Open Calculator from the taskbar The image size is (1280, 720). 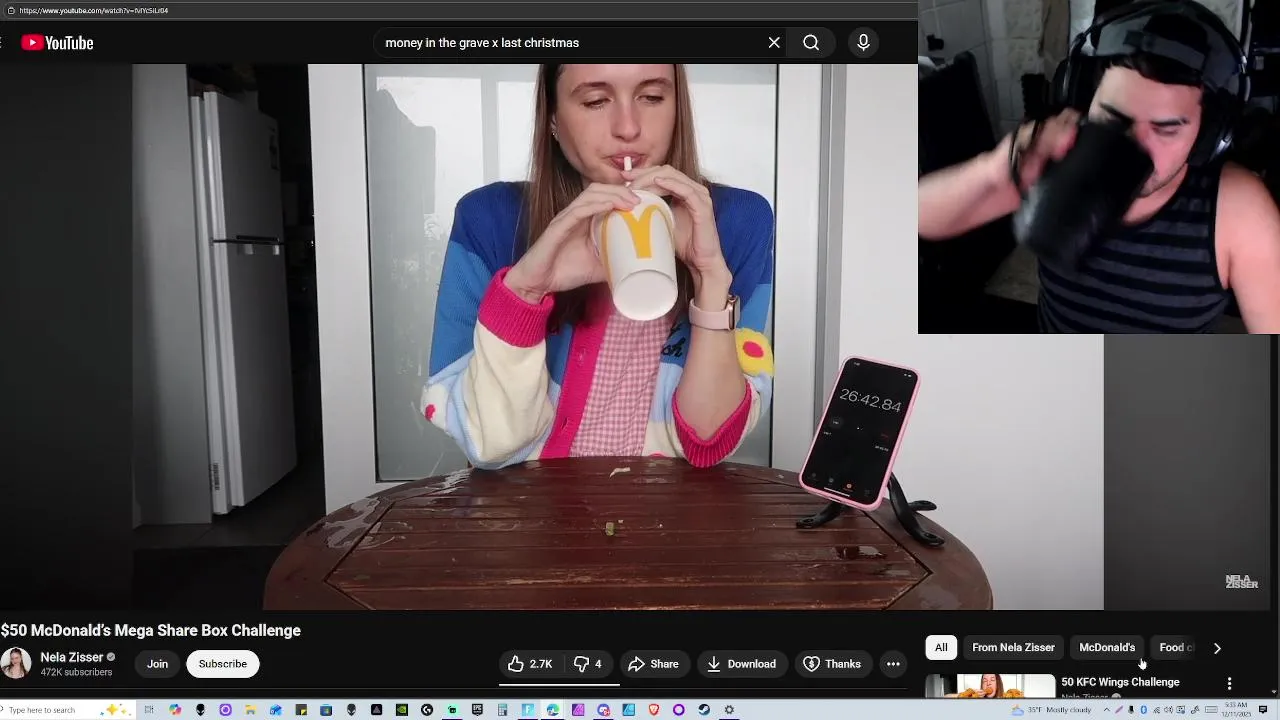coord(502,710)
